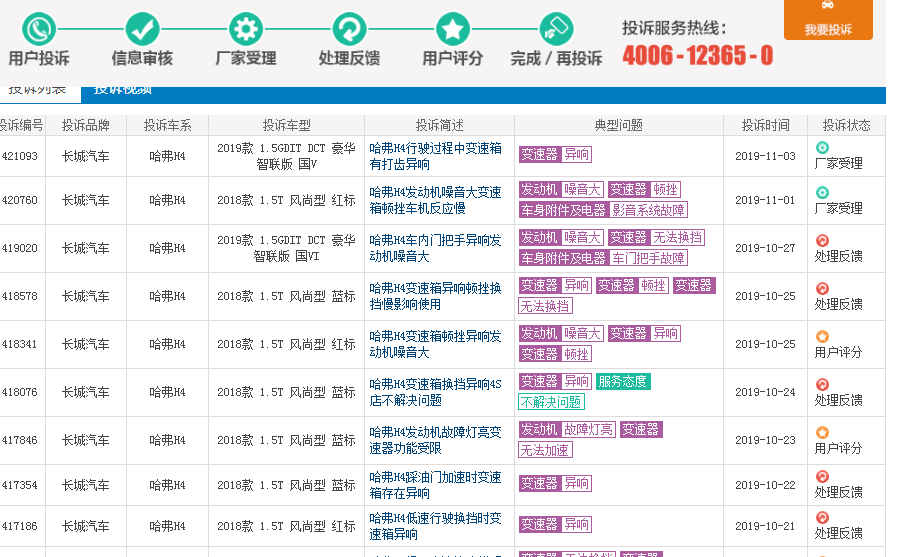
Task: Open complaint 哈弗H4踩油门加速时变速箱存在异响
Action: (435, 485)
